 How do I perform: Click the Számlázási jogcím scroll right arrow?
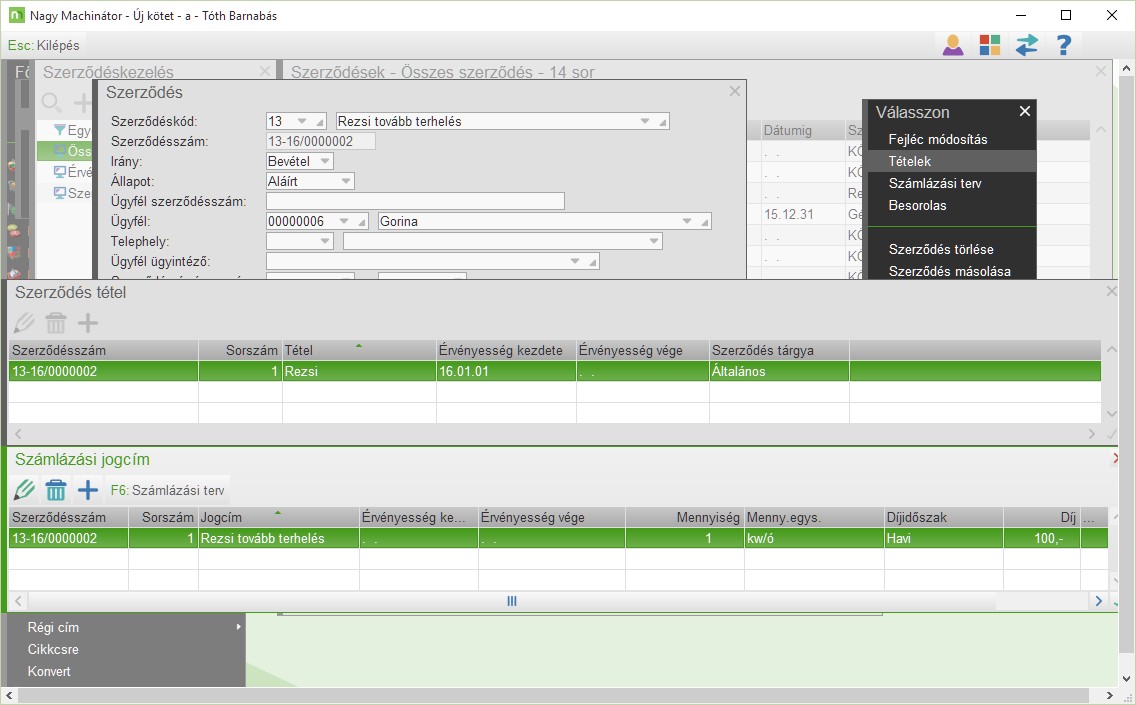(x=1098, y=601)
